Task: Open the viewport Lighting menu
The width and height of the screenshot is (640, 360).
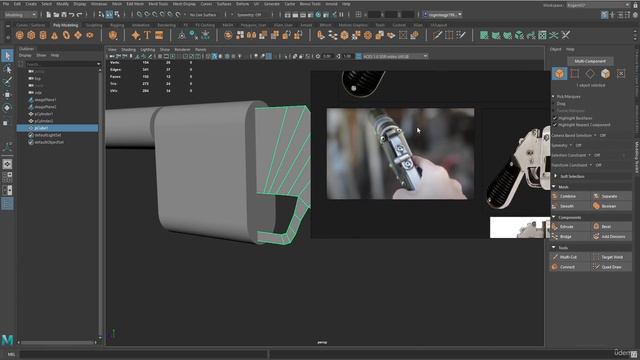Action: tap(148, 50)
